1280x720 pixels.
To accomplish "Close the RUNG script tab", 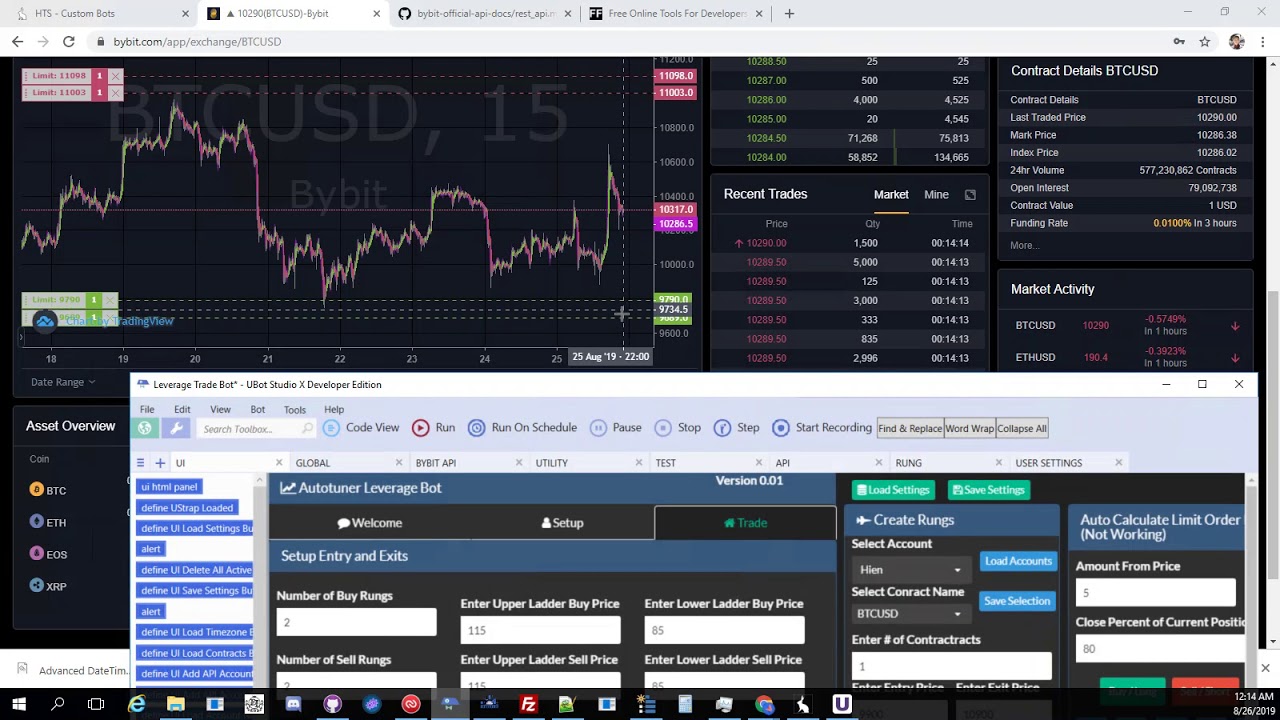I will click(x=999, y=463).
